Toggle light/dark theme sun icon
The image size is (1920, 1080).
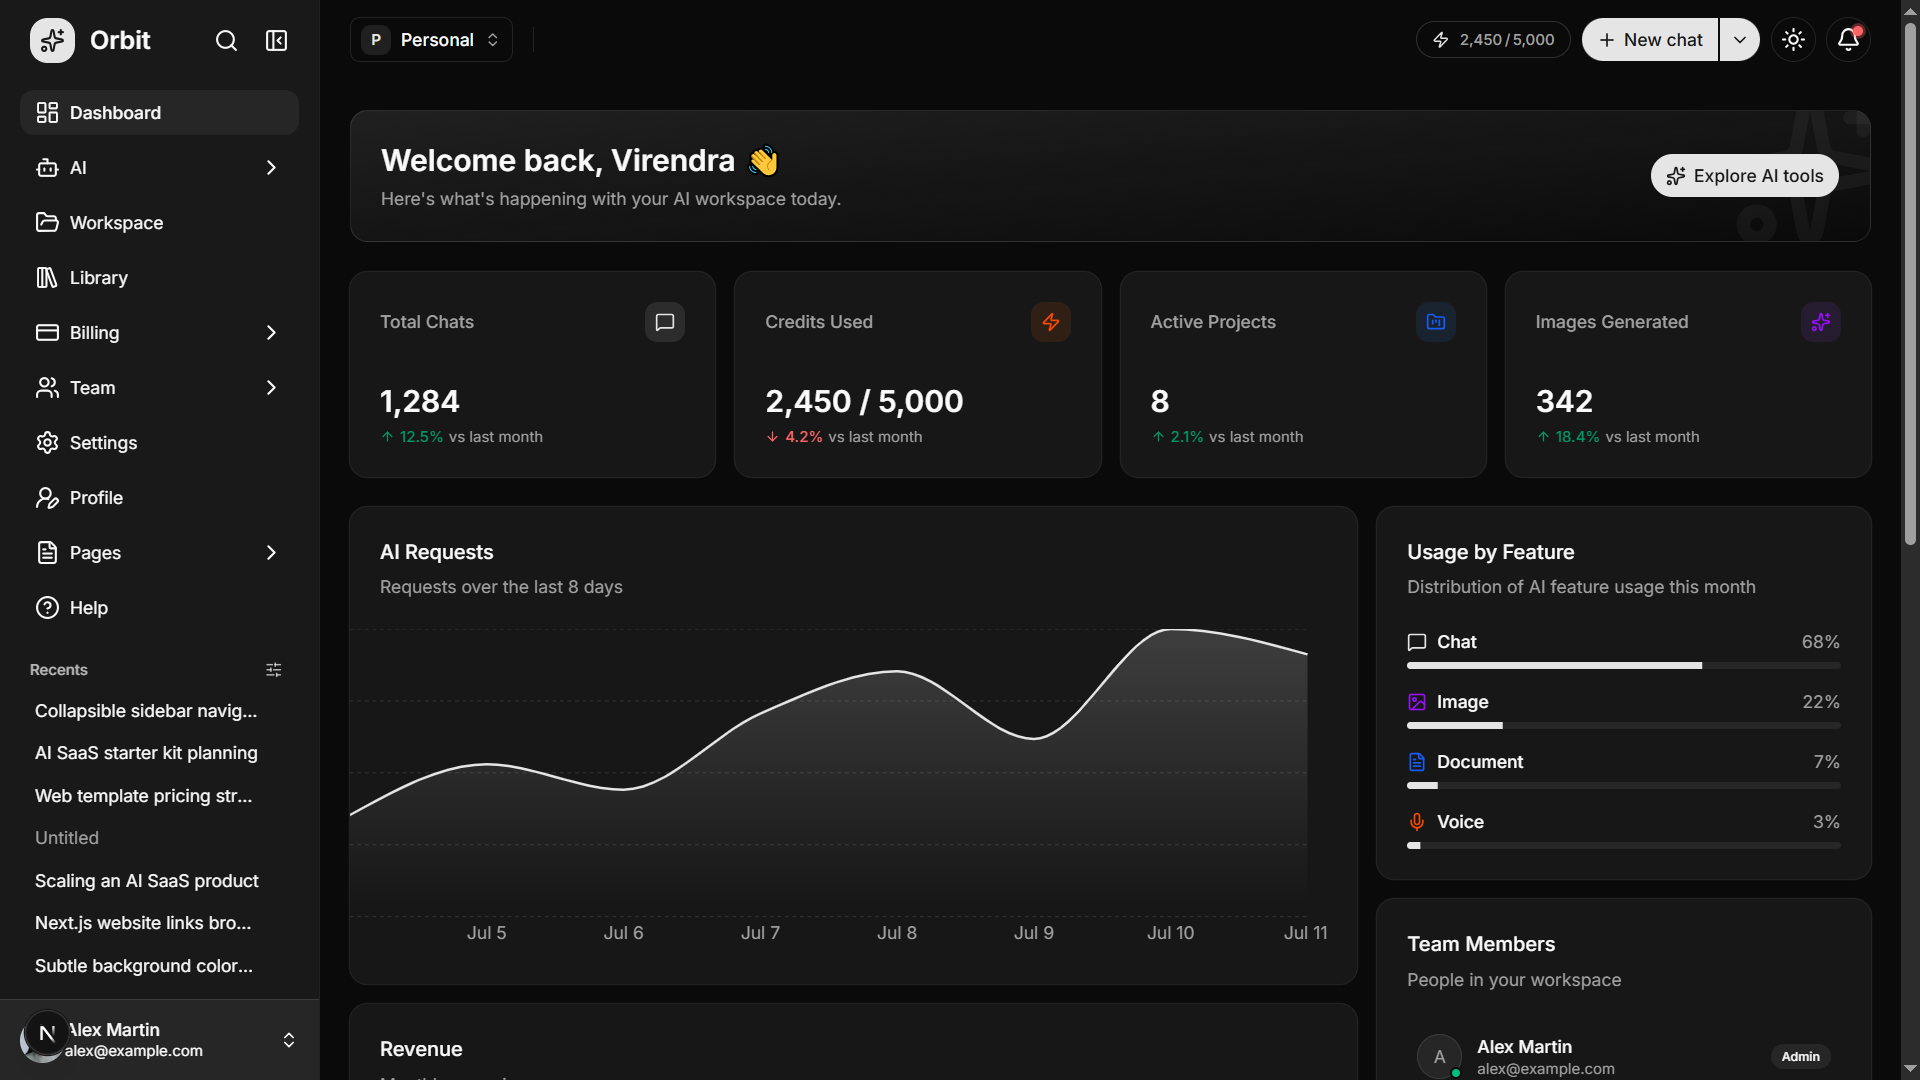(x=1793, y=40)
